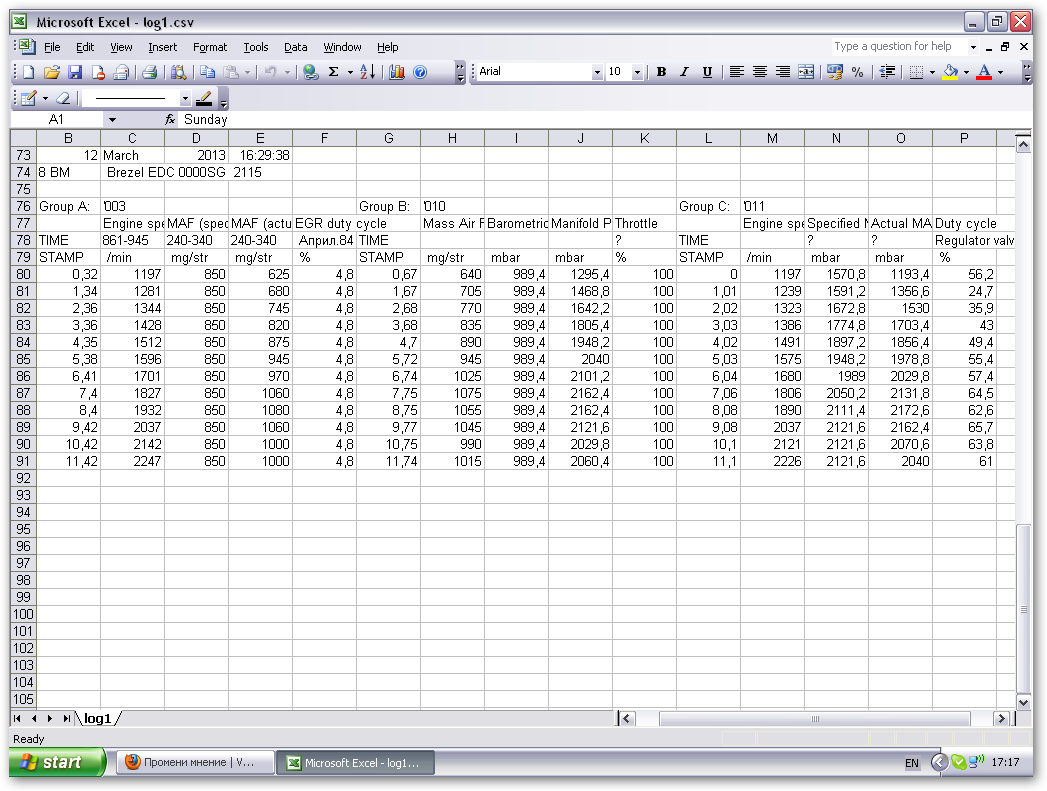The width and height of the screenshot is (1047, 791).
Task: Switch to Firefox window in taskbar
Action: point(190,763)
